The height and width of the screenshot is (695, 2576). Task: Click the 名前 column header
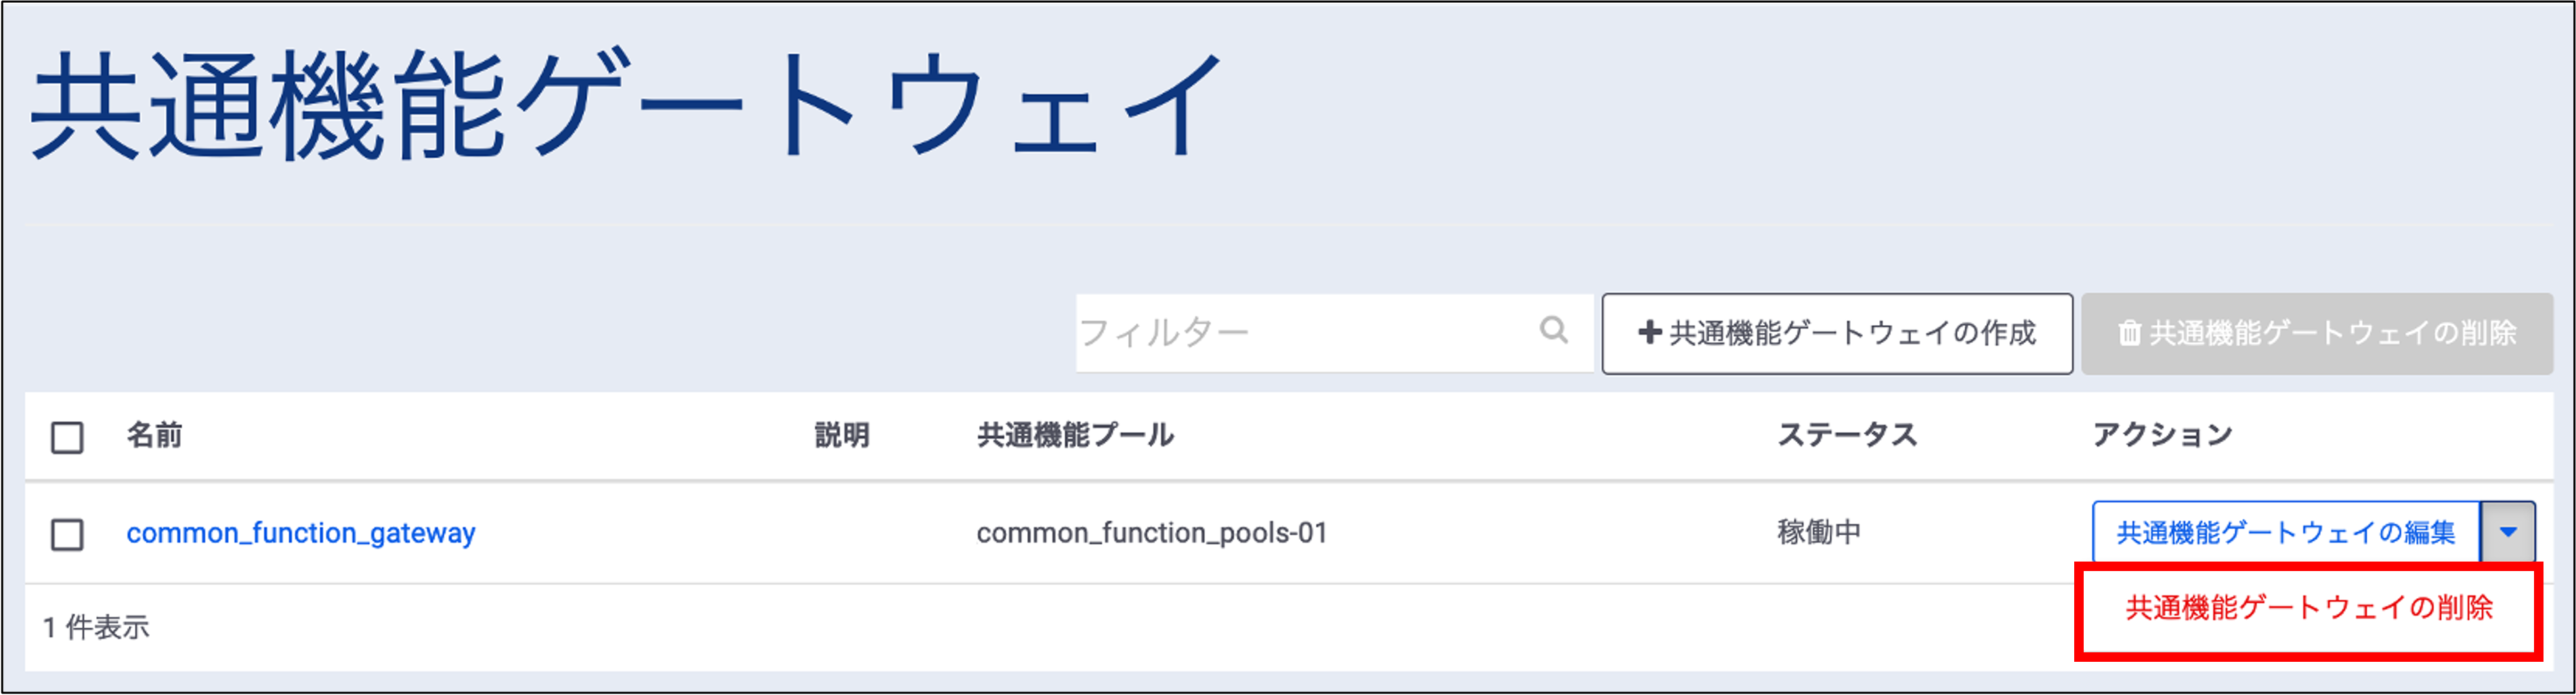coord(154,435)
